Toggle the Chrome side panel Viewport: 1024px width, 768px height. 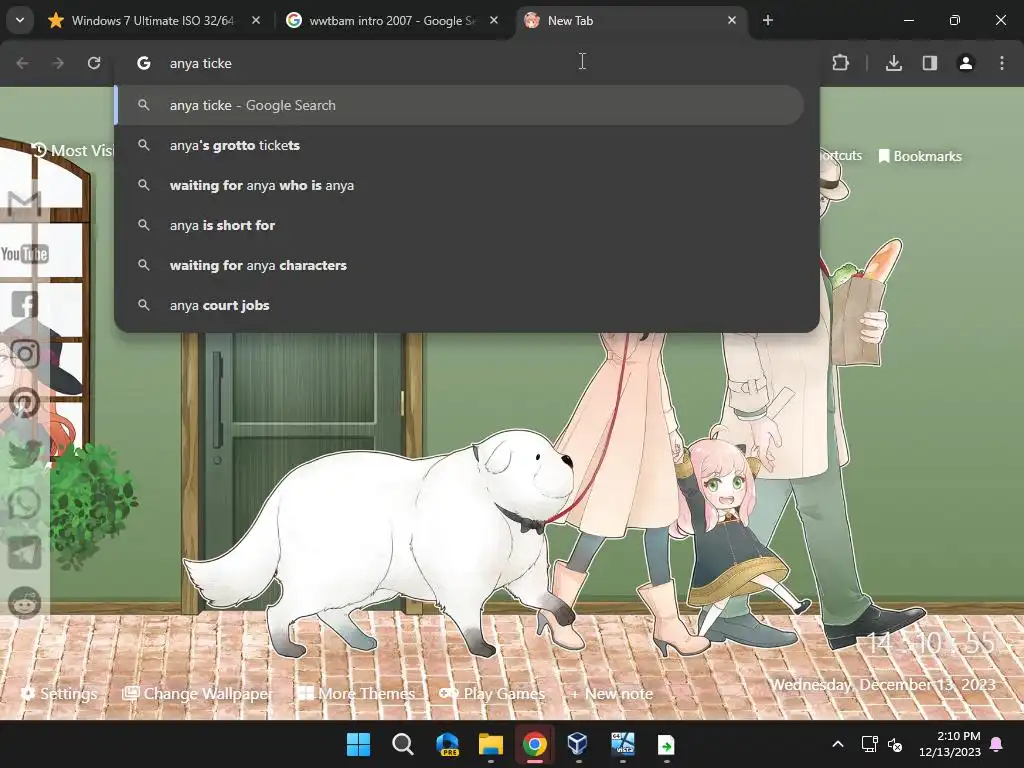click(x=930, y=63)
